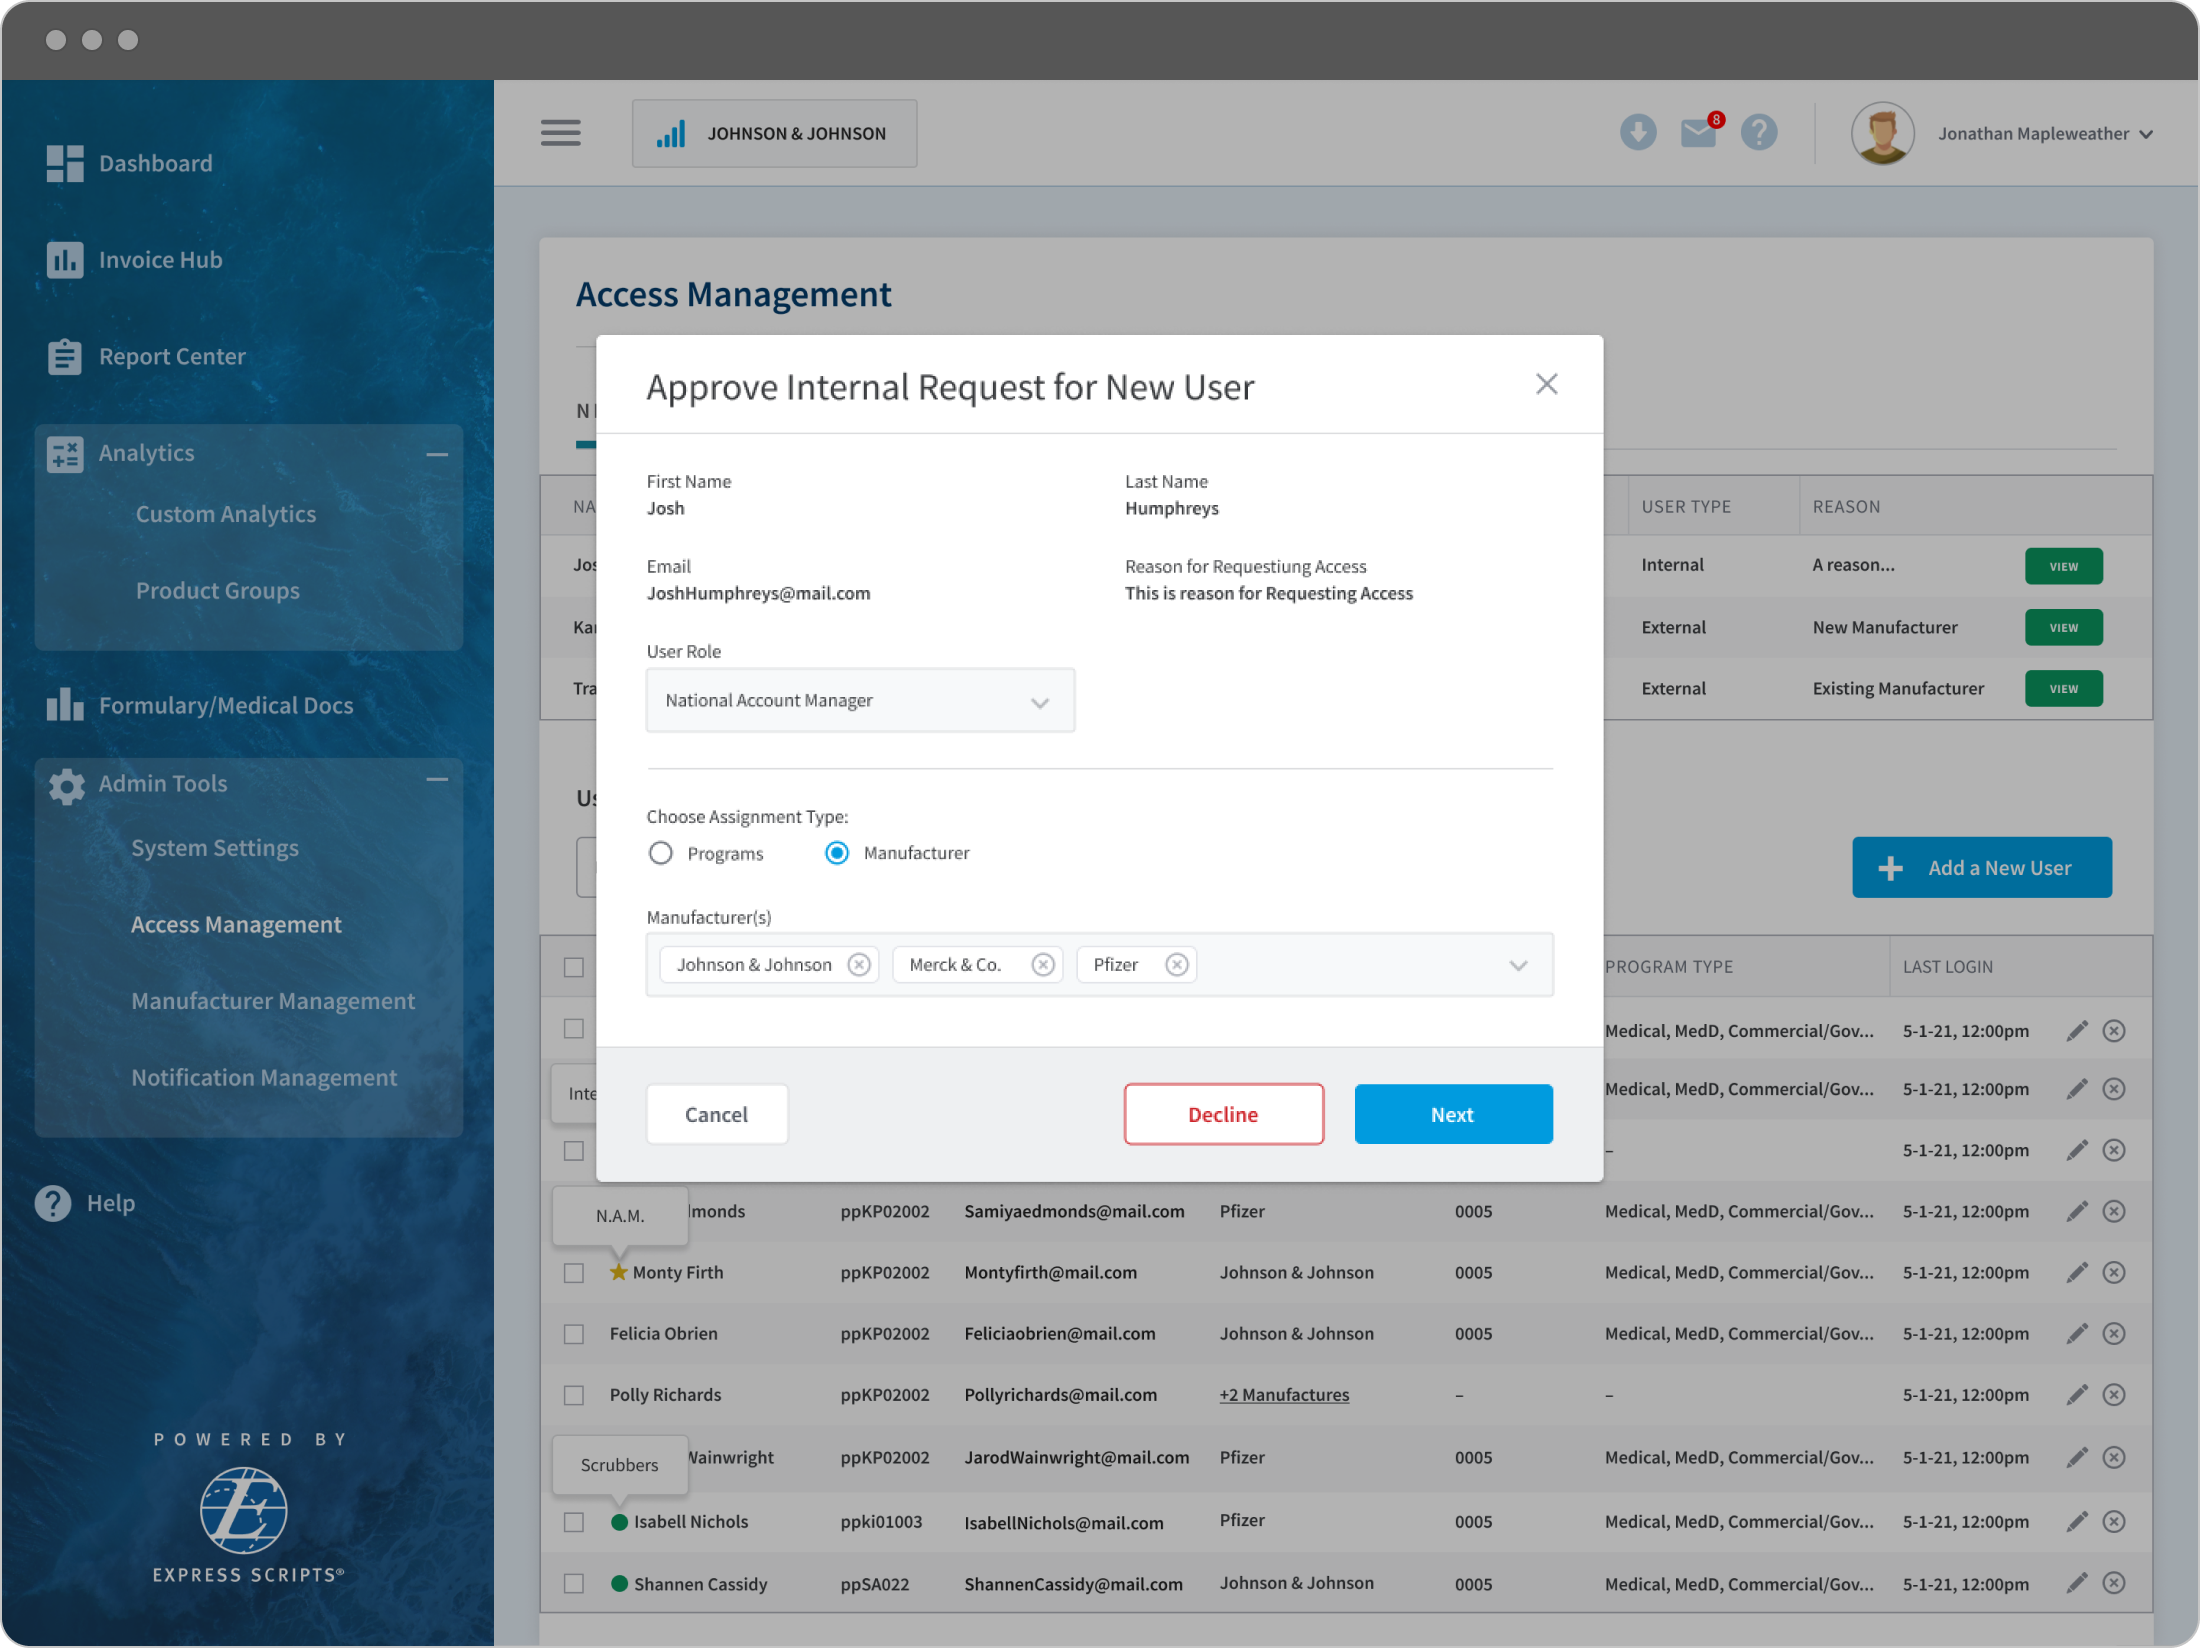Click the Dashboard menu label

[155, 163]
